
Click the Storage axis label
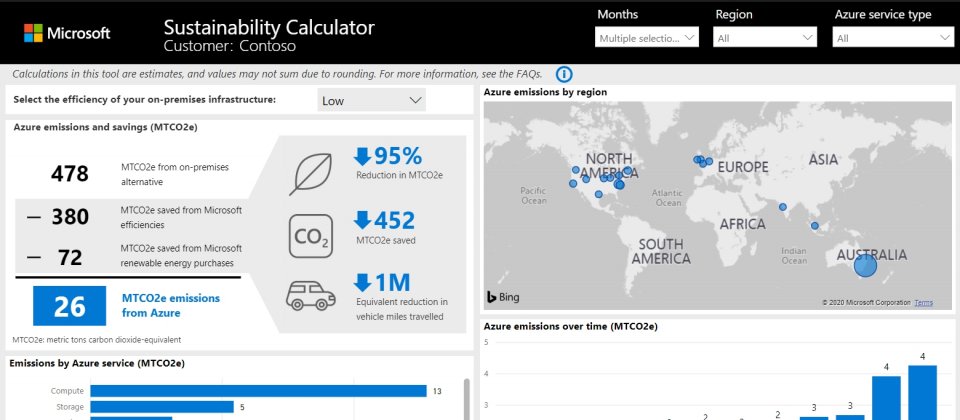click(70, 407)
